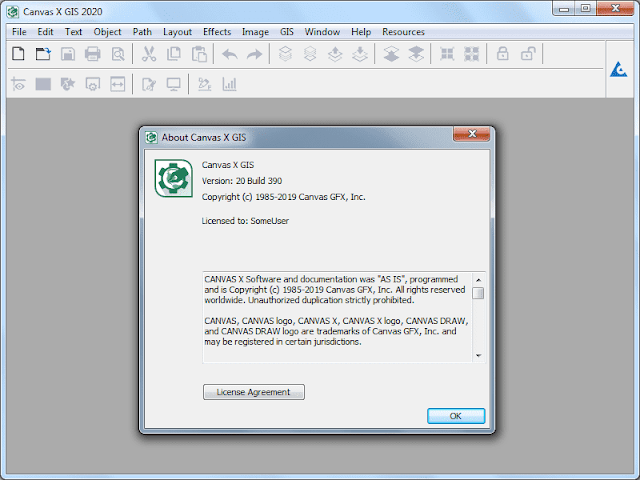
Task: Minimize the Canvas X GIS 2020 window
Action: coord(564,8)
